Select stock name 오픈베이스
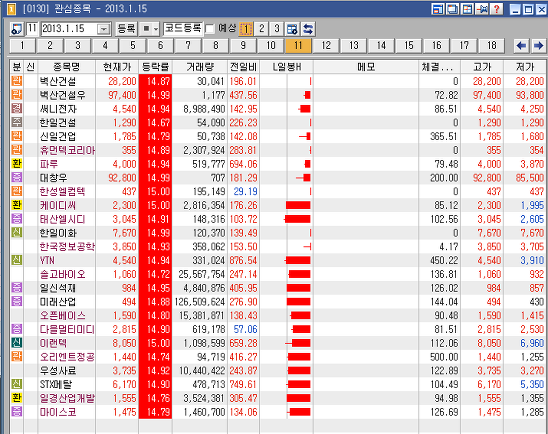 [x=63, y=315]
